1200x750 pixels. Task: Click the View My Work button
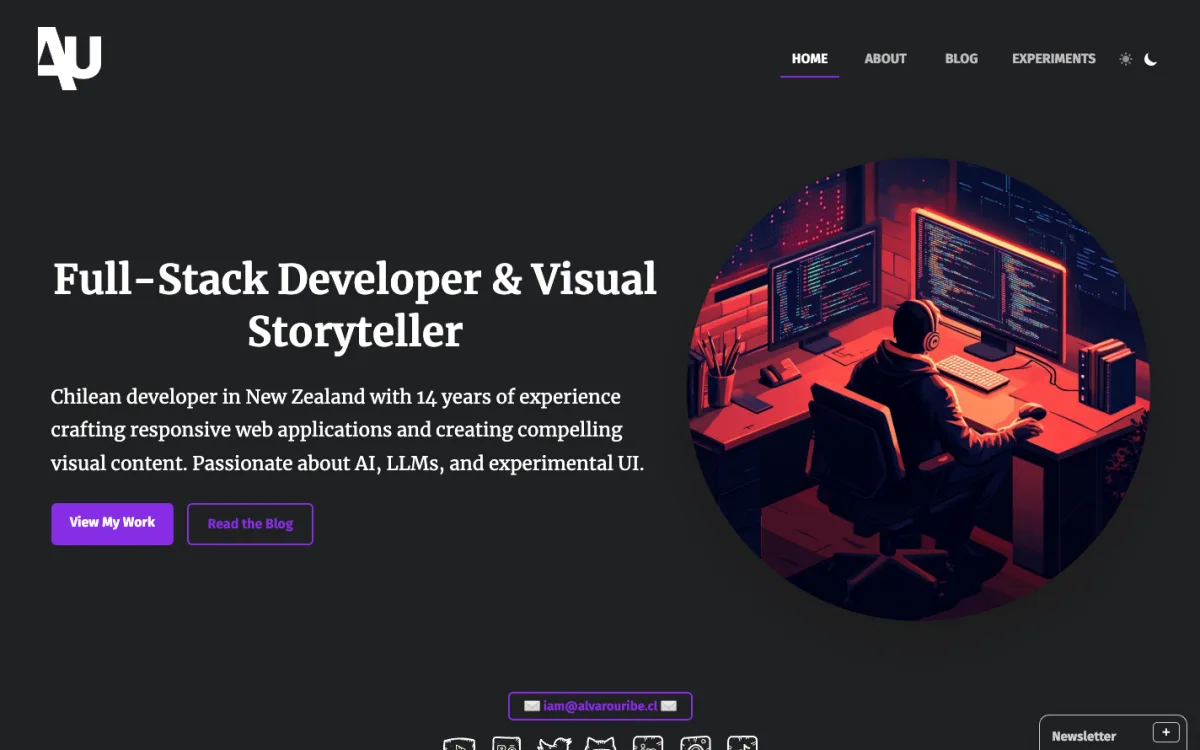112,523
